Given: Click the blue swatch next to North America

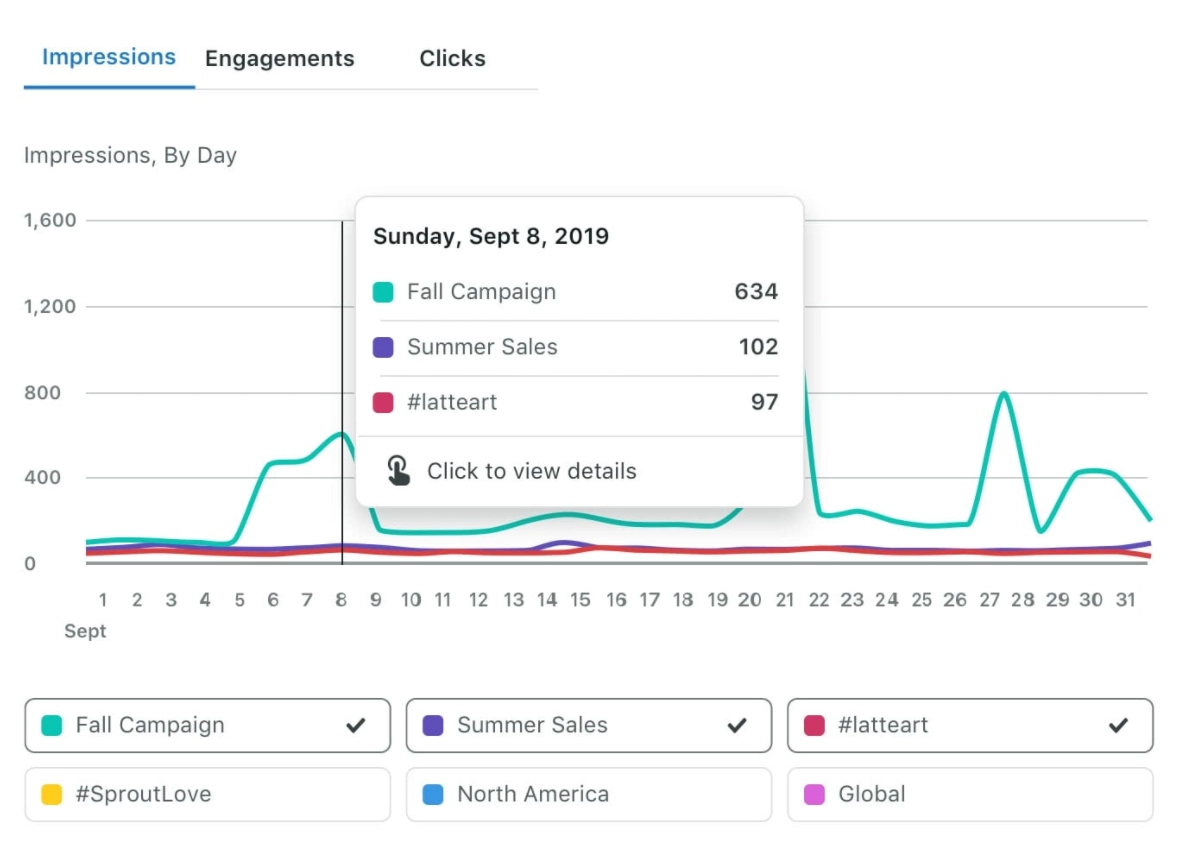Looking at the screenshot, I should tap(434, 794).
